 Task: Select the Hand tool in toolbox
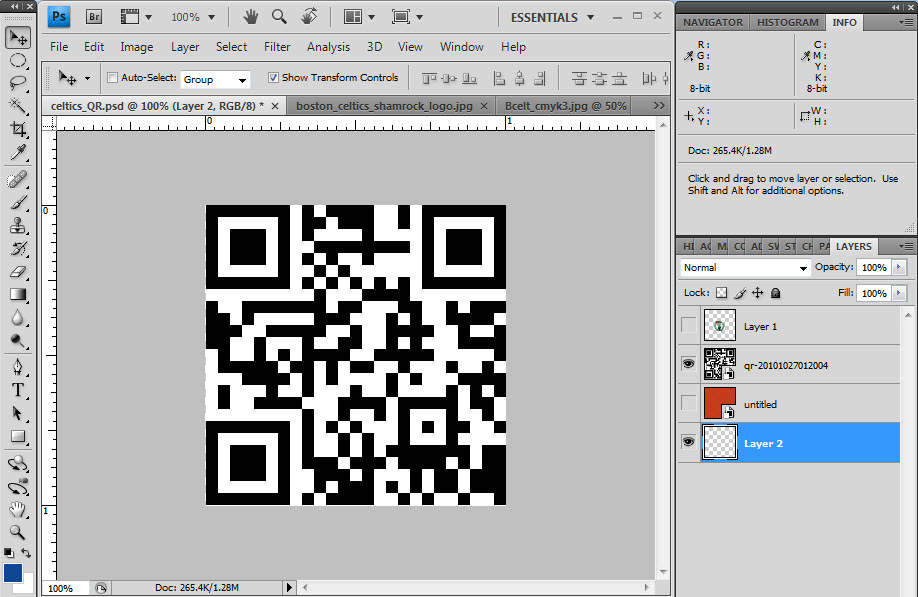pyautogui.click(x=18, y=509)
